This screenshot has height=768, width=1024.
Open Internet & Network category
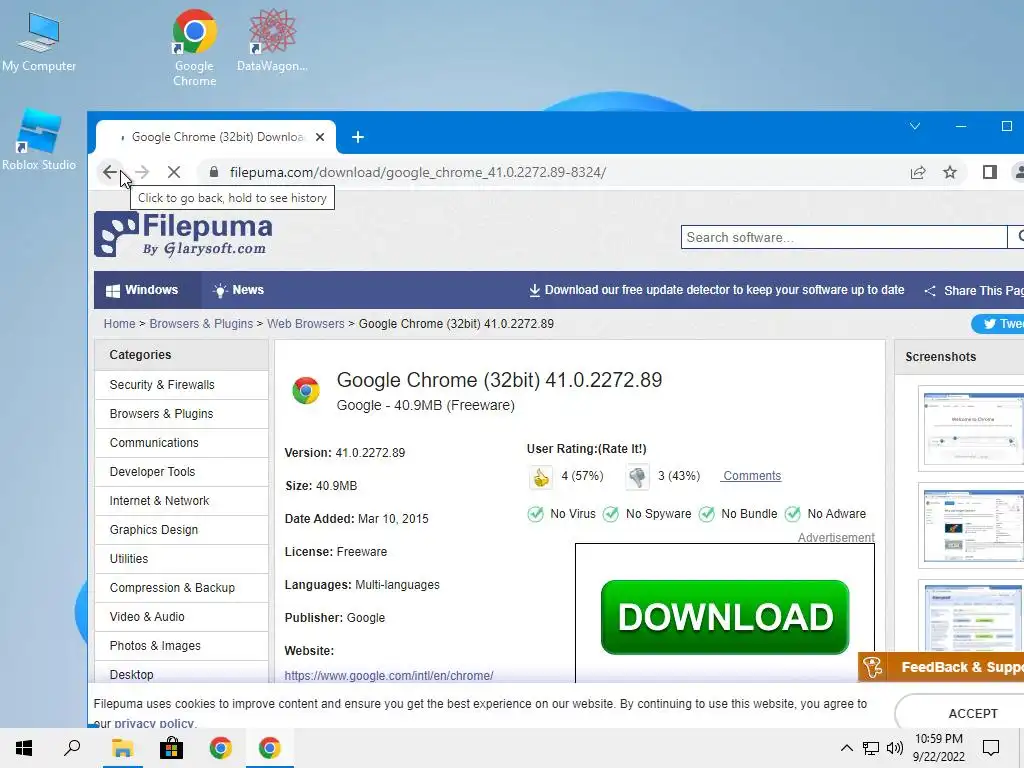tap(182, 501)
